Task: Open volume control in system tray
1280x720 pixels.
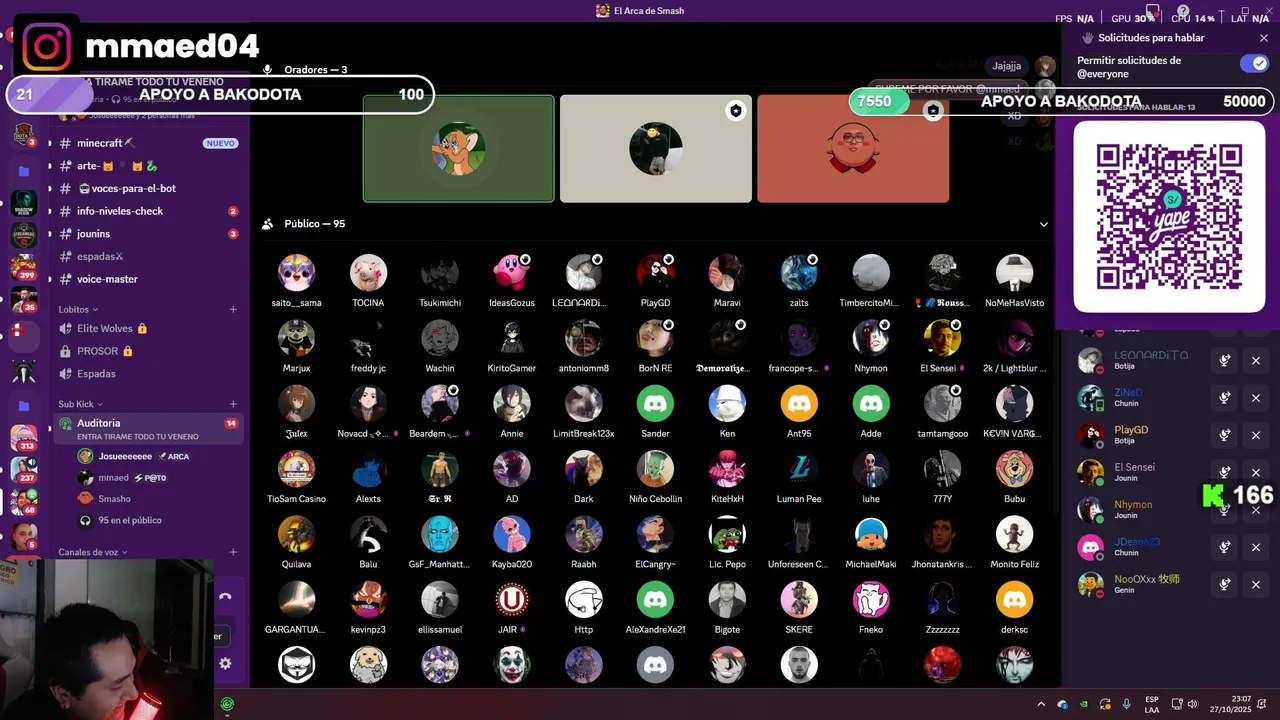Action: pos(1192,704)
